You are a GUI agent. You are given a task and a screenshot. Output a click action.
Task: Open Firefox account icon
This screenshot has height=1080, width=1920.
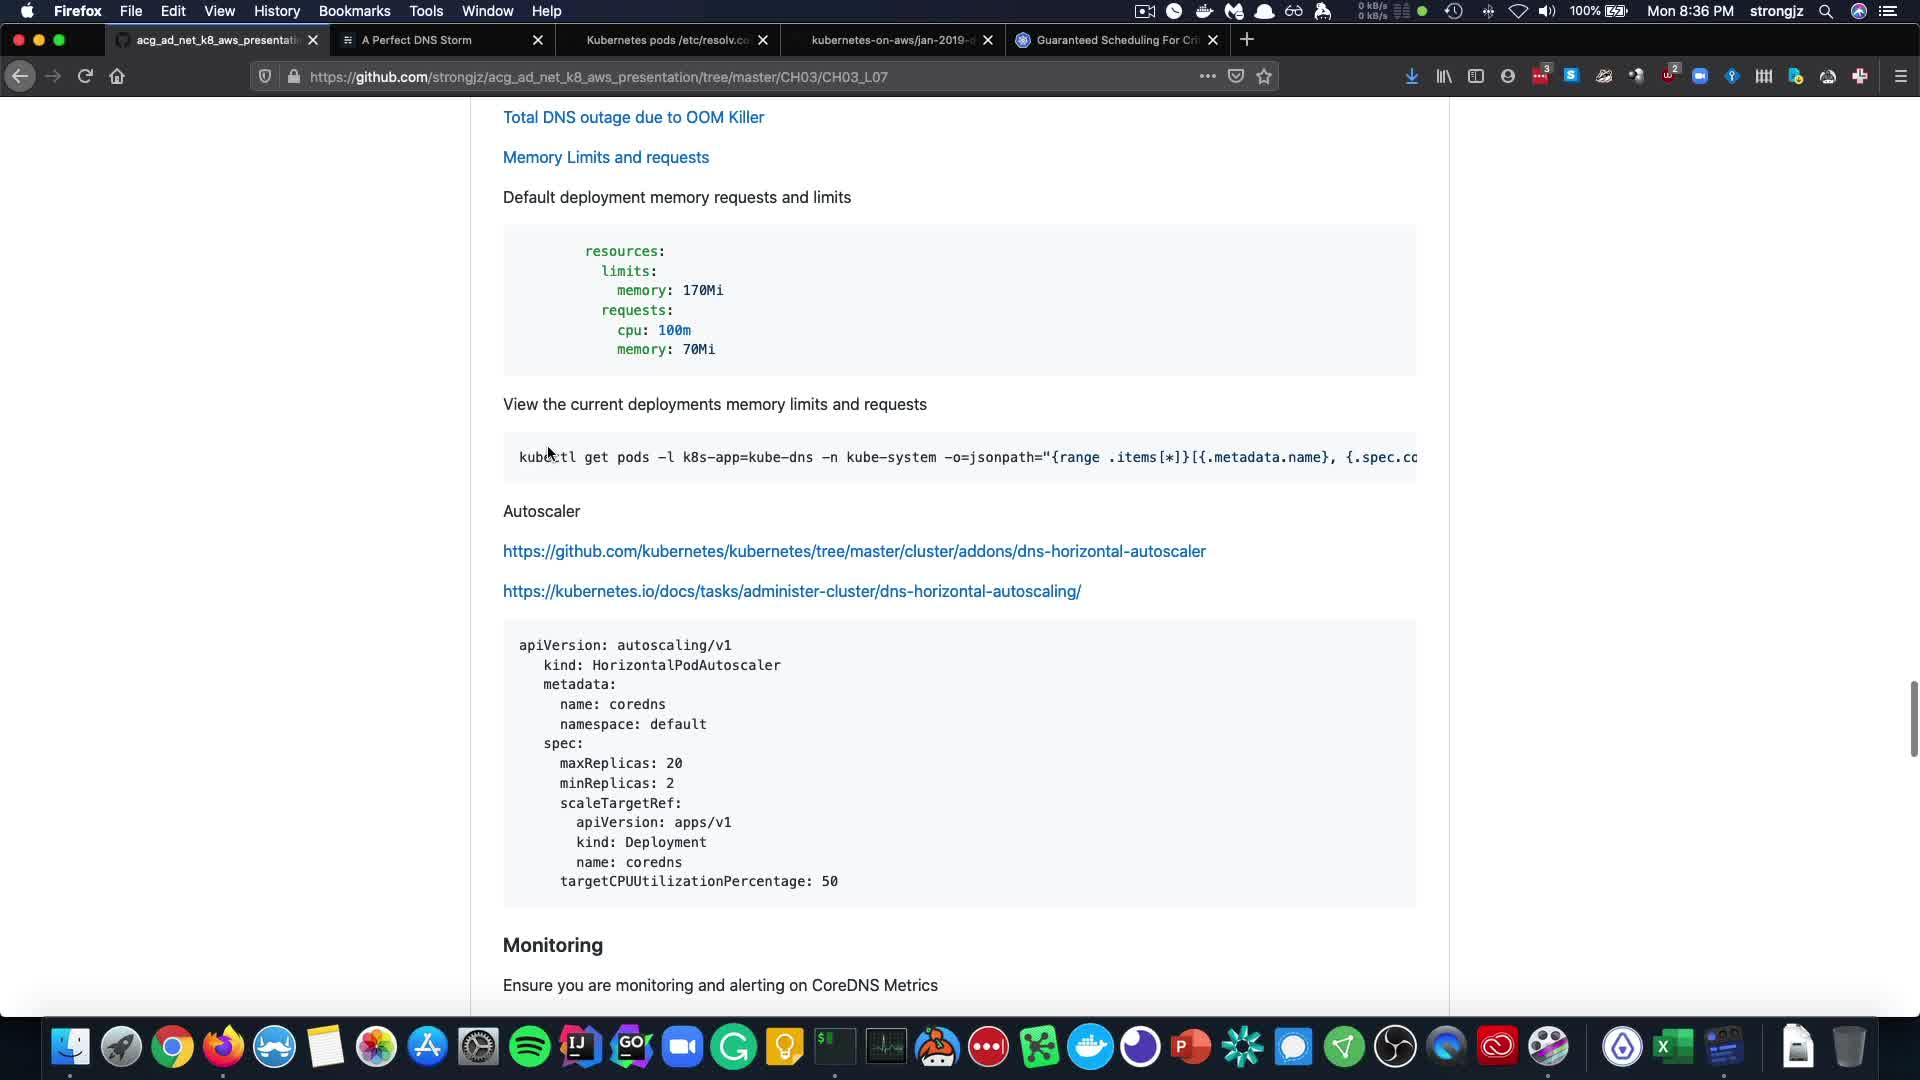tap(1507, 76)
